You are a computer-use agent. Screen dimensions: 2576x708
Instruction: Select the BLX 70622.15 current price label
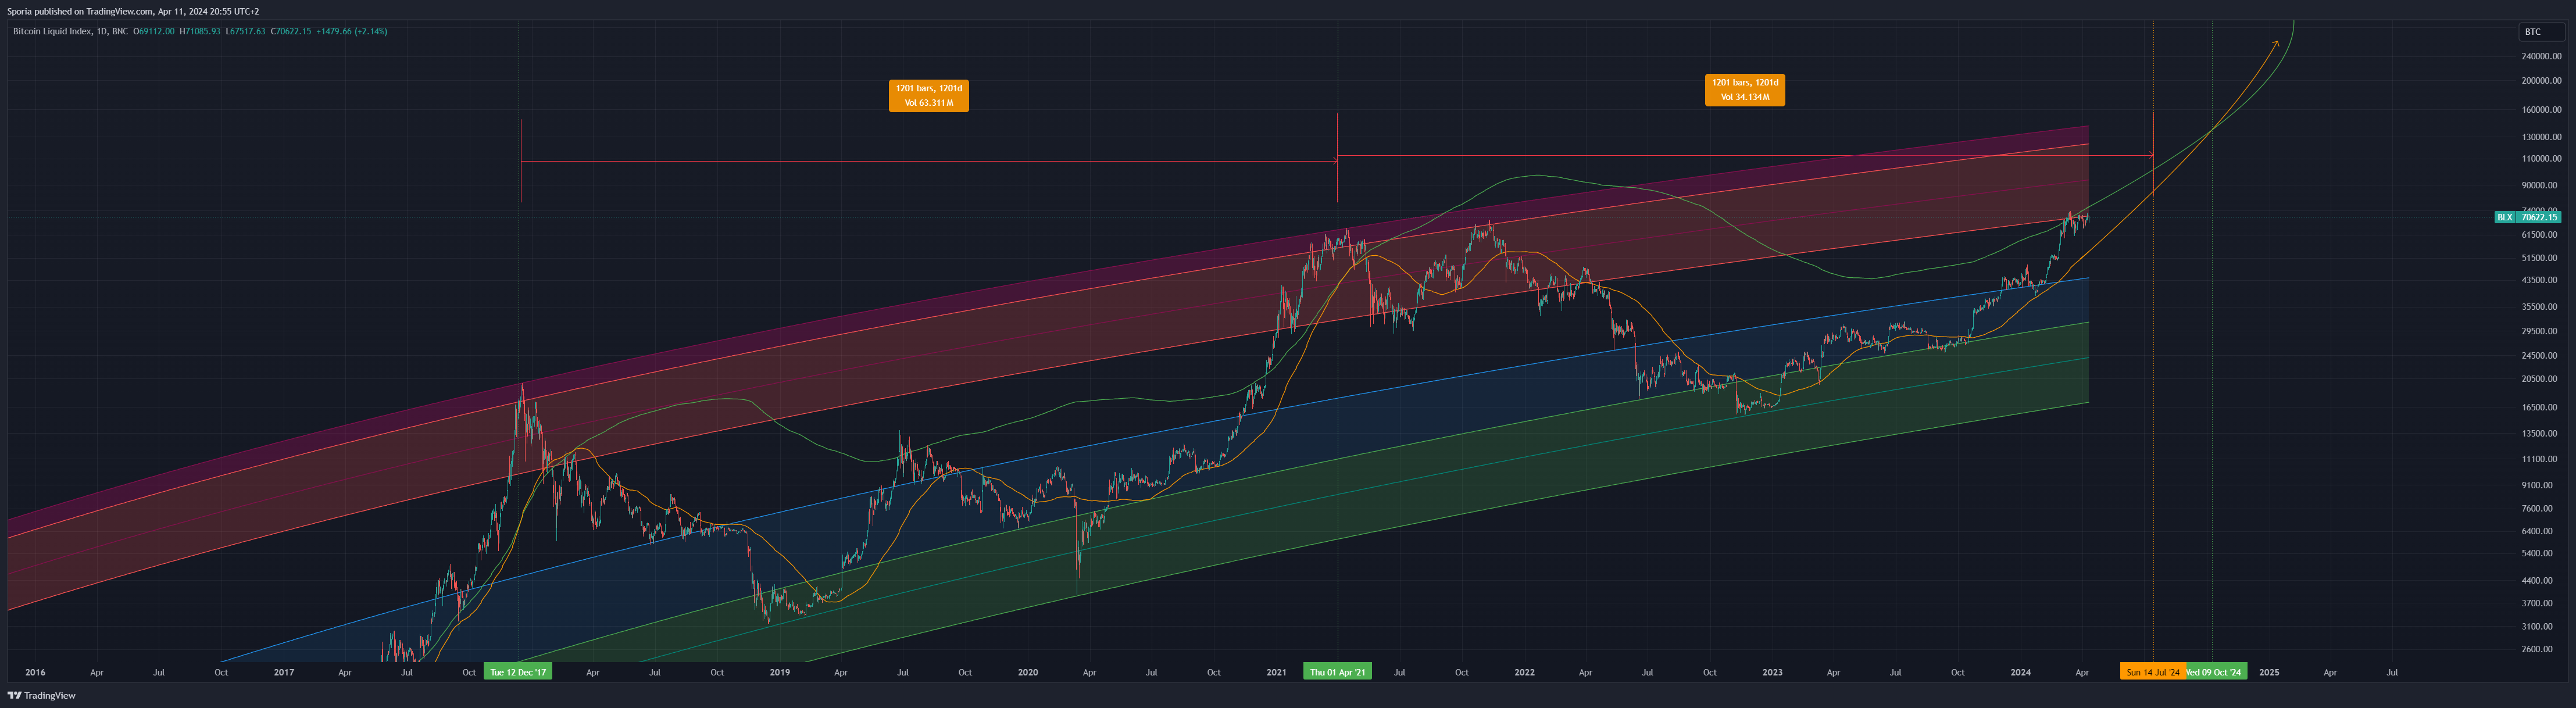click(x=2528, y=217)
